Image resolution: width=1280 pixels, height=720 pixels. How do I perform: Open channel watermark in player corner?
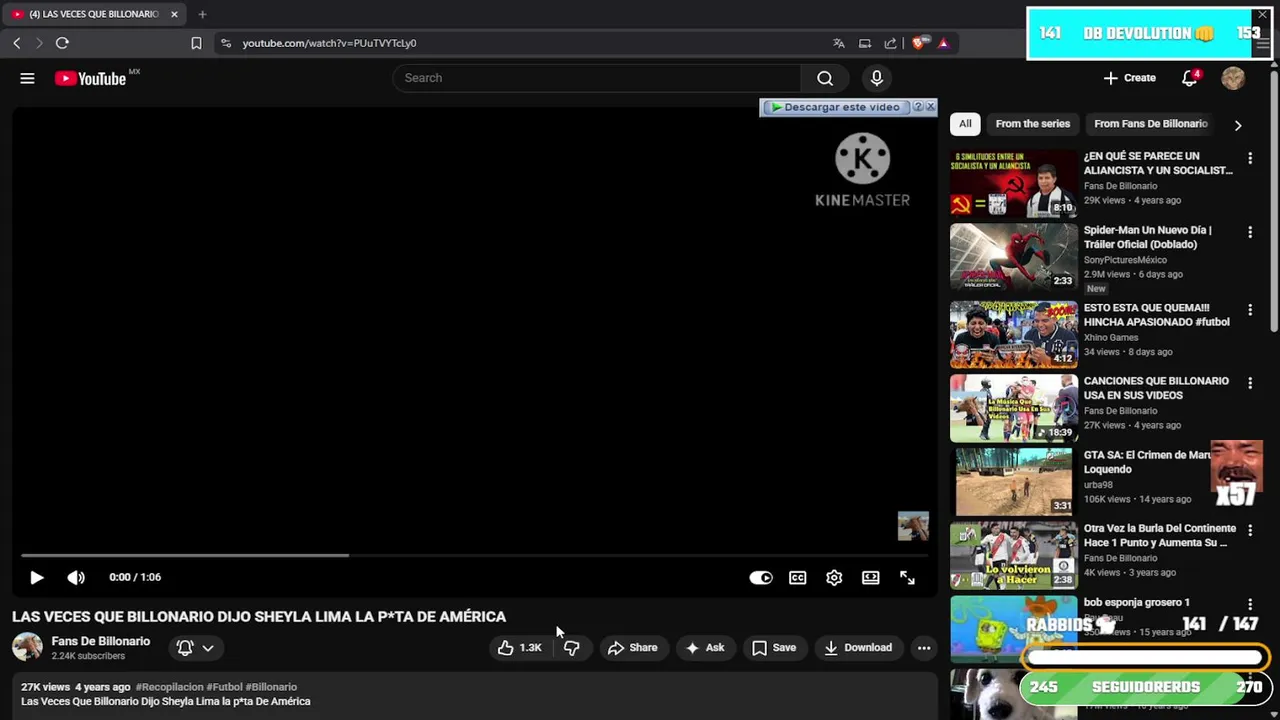click(913, 526)
